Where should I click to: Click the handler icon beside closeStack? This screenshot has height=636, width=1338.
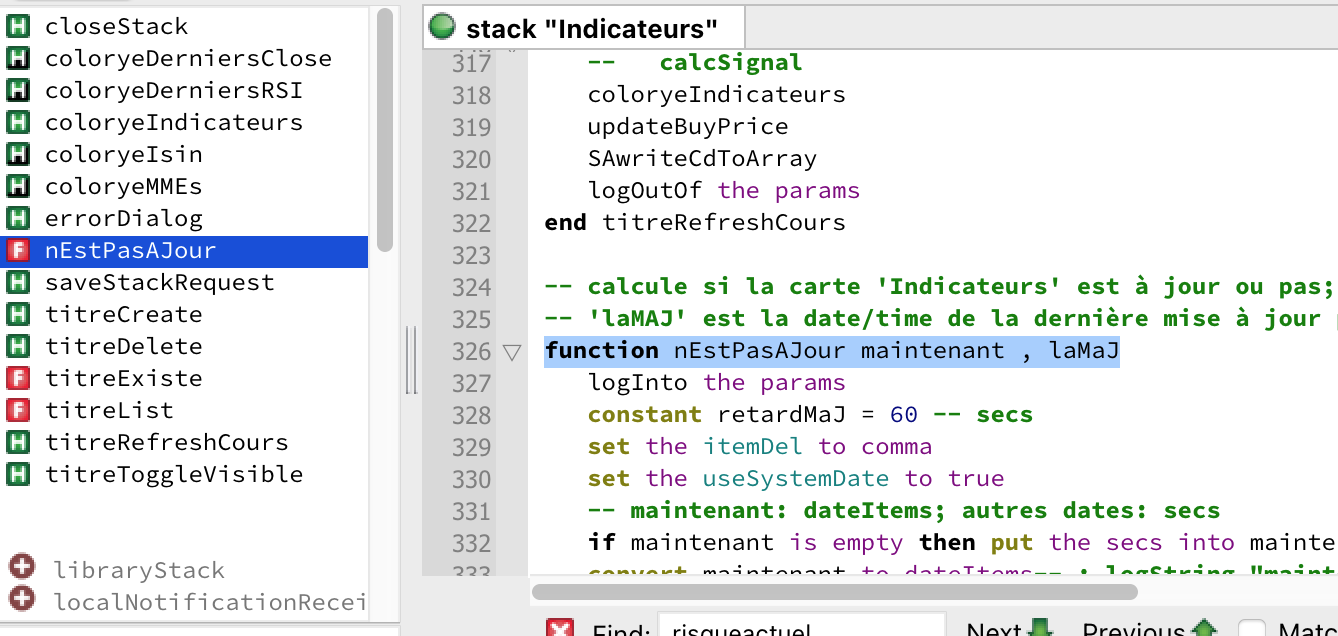point(18,27)
